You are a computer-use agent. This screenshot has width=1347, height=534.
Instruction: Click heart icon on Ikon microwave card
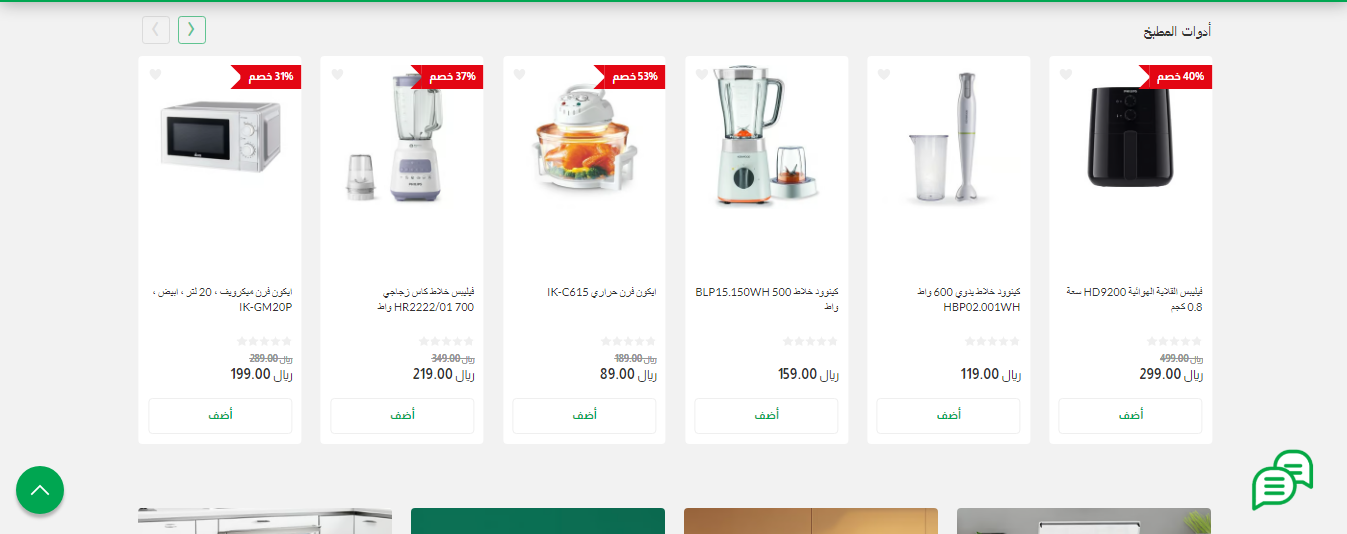[155, 75]
